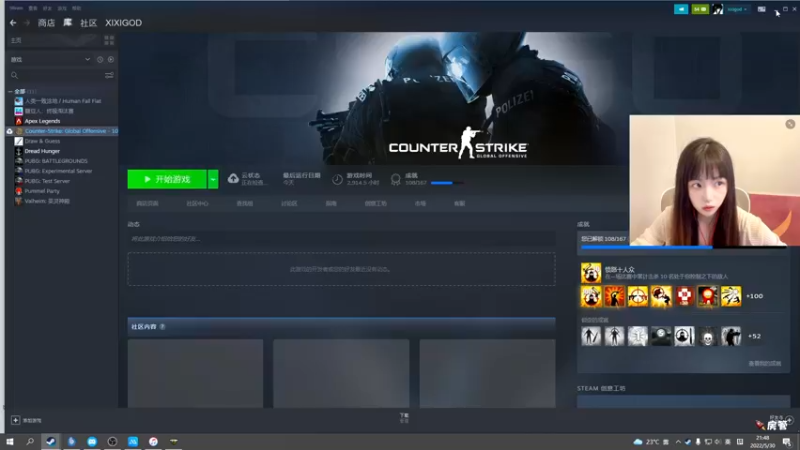
Task: Click Steam icon in the taskbar
Action: (51, 441)
